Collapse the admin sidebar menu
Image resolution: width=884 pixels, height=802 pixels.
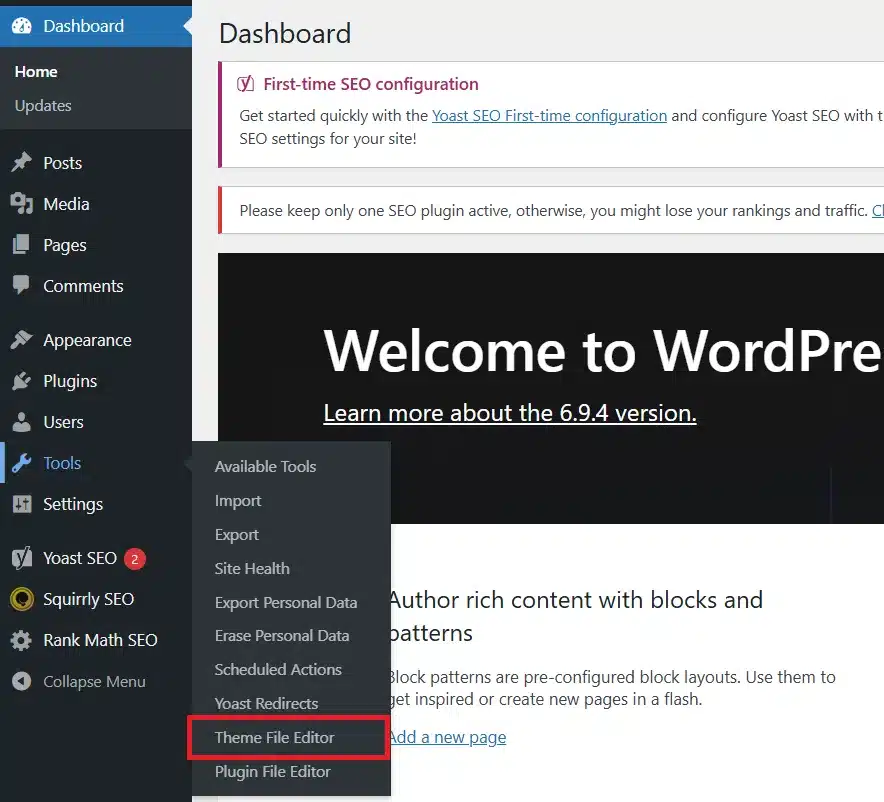click(x=22, y=681)
